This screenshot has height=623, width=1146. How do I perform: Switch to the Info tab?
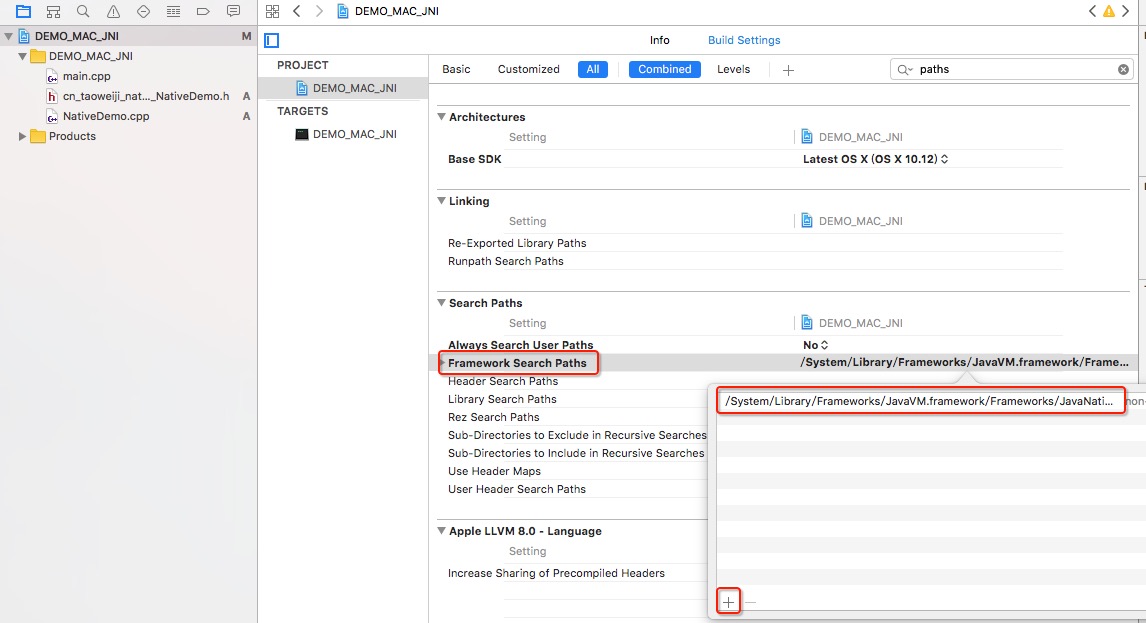(659, 40)
